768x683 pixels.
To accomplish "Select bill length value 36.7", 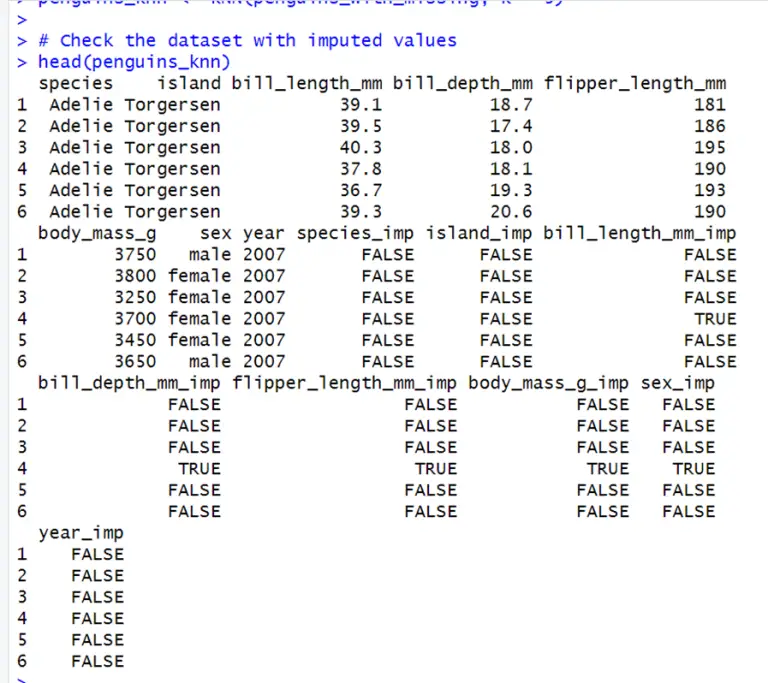I will pyautogui.click(x=361, y=190).
